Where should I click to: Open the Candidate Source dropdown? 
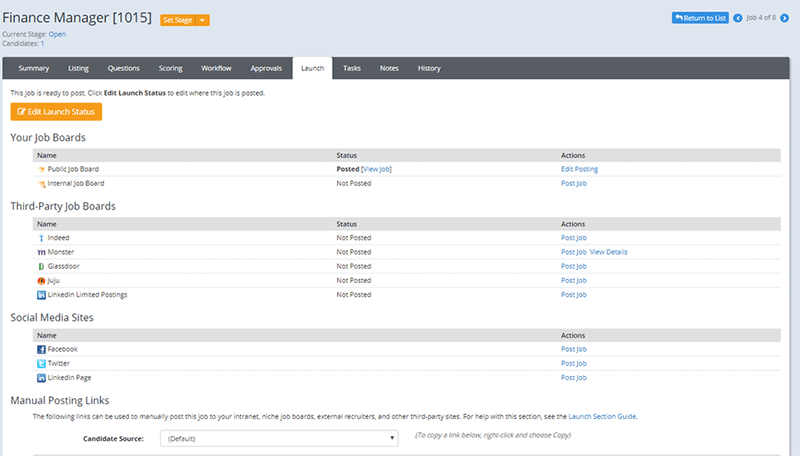(x=279, y=438)
